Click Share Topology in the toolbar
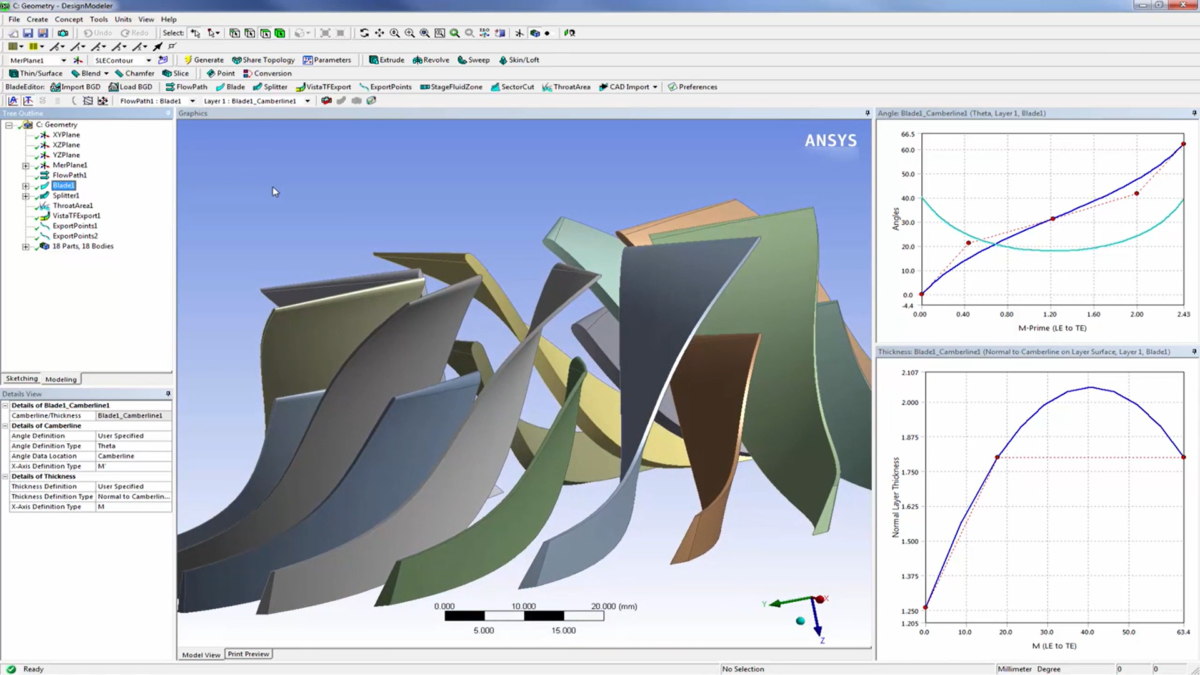This screenshot has width=1200, height=675. click(x=263, y=60)
